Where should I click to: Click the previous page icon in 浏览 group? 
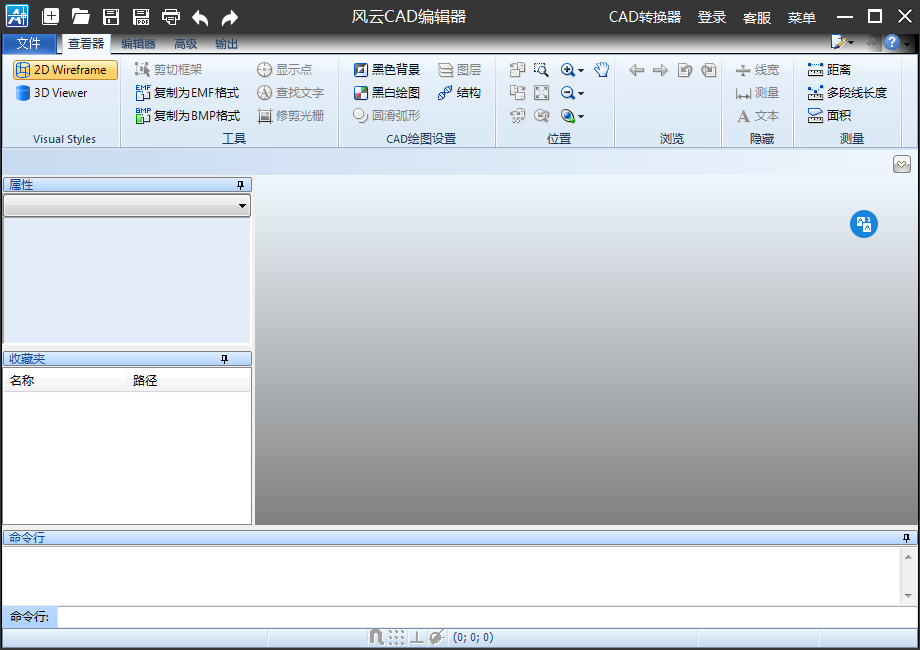tap(685, 70)
